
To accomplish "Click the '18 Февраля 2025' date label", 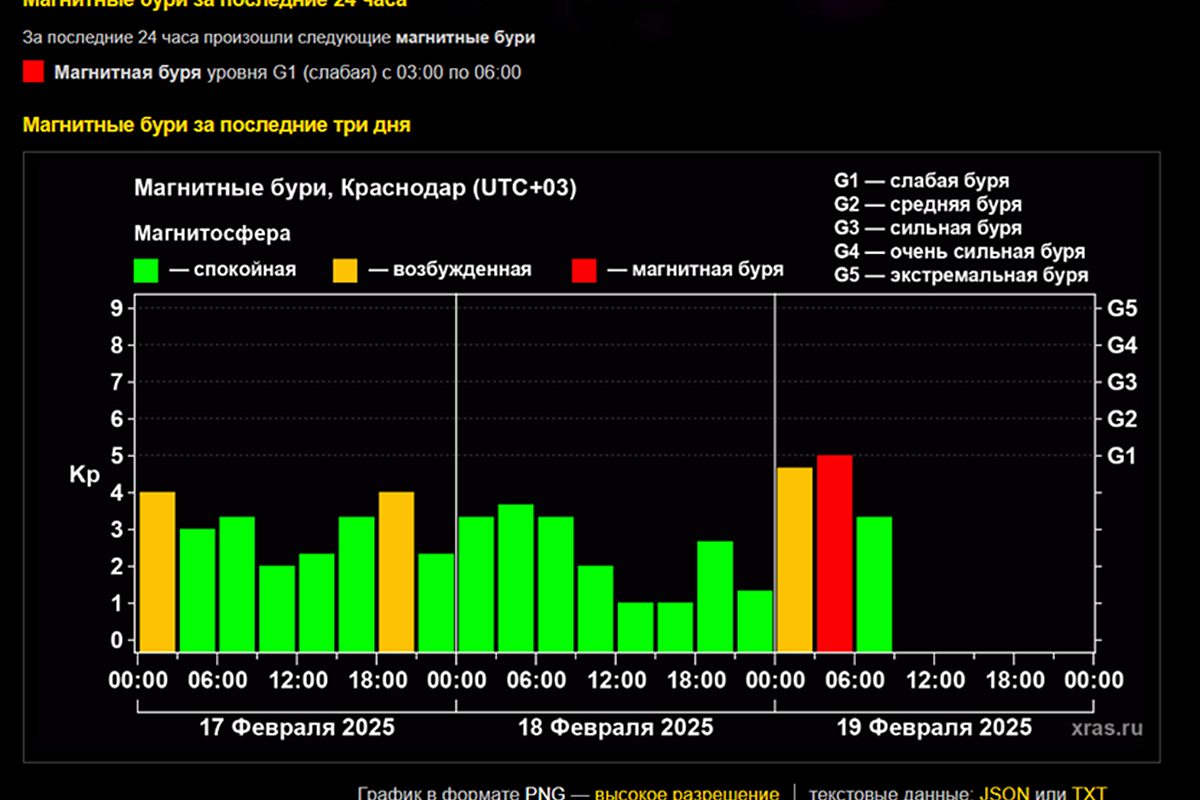I will point(615,726).
